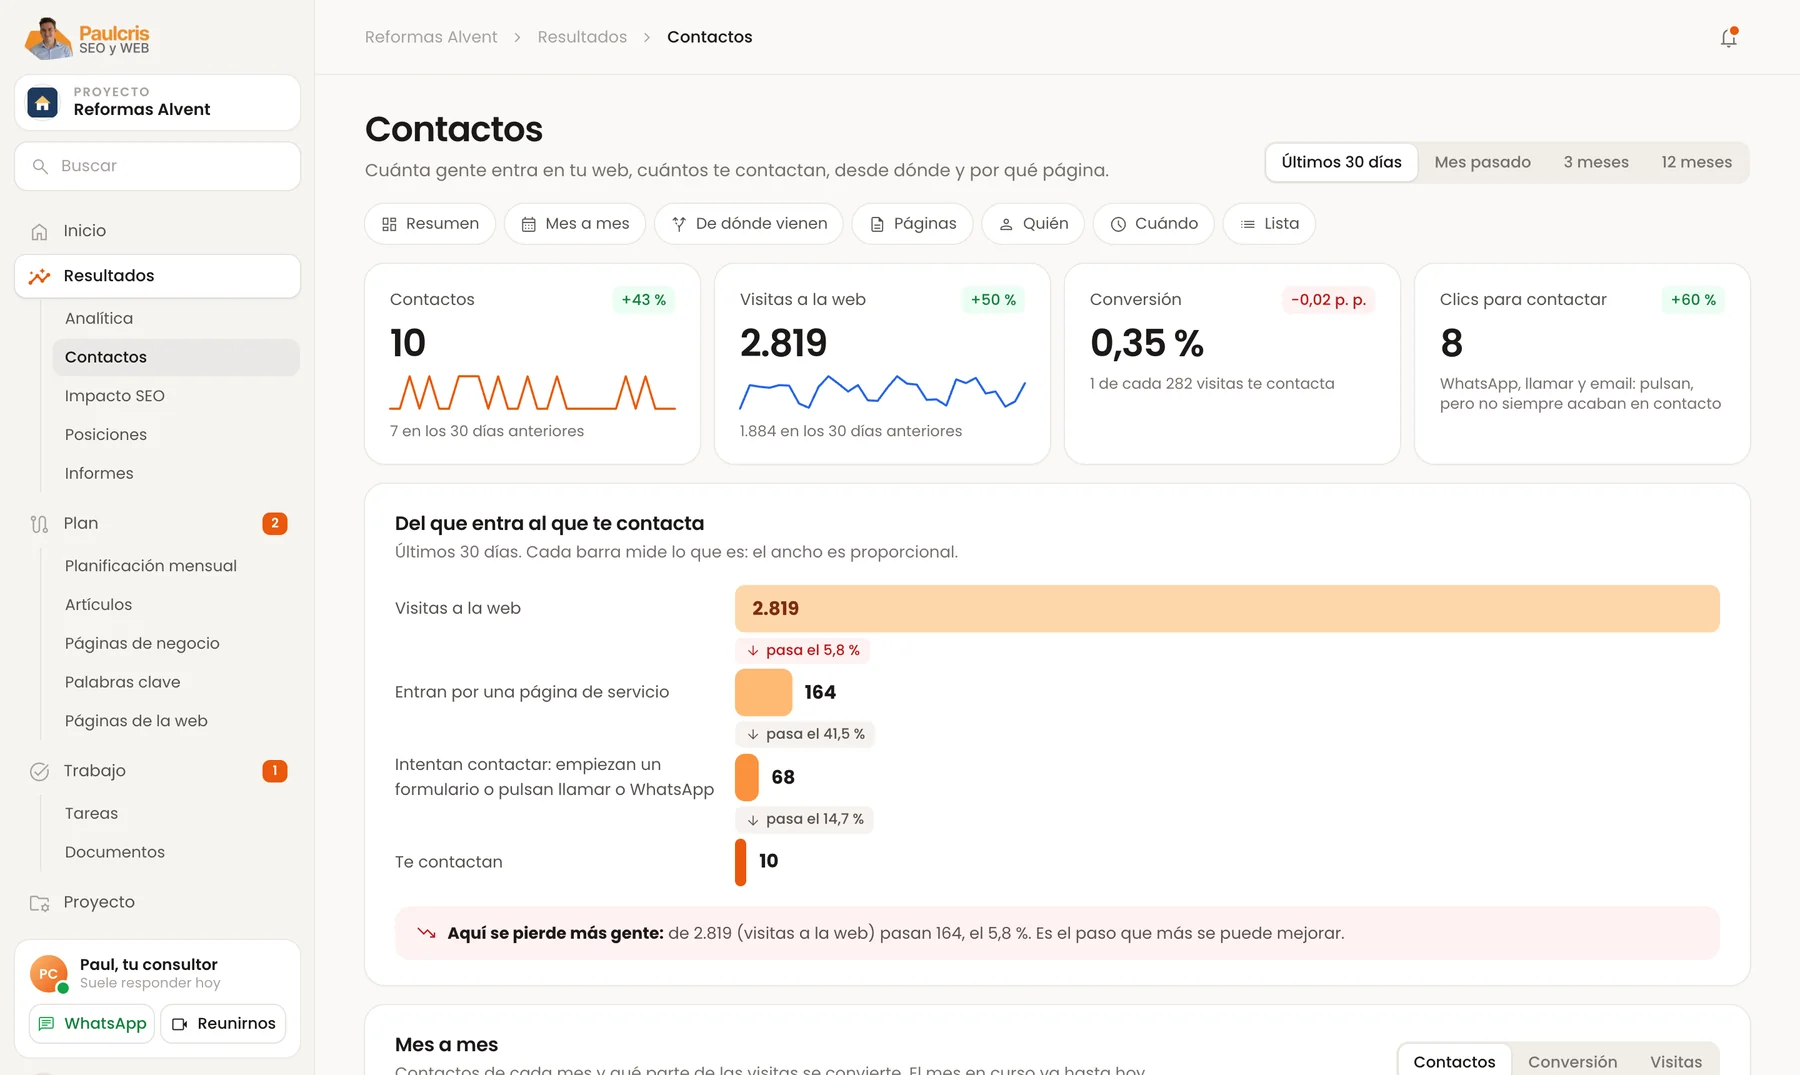1800x1075 pixels.
Task: Open the notifications bell icon
Action: tap(1728, 38)
